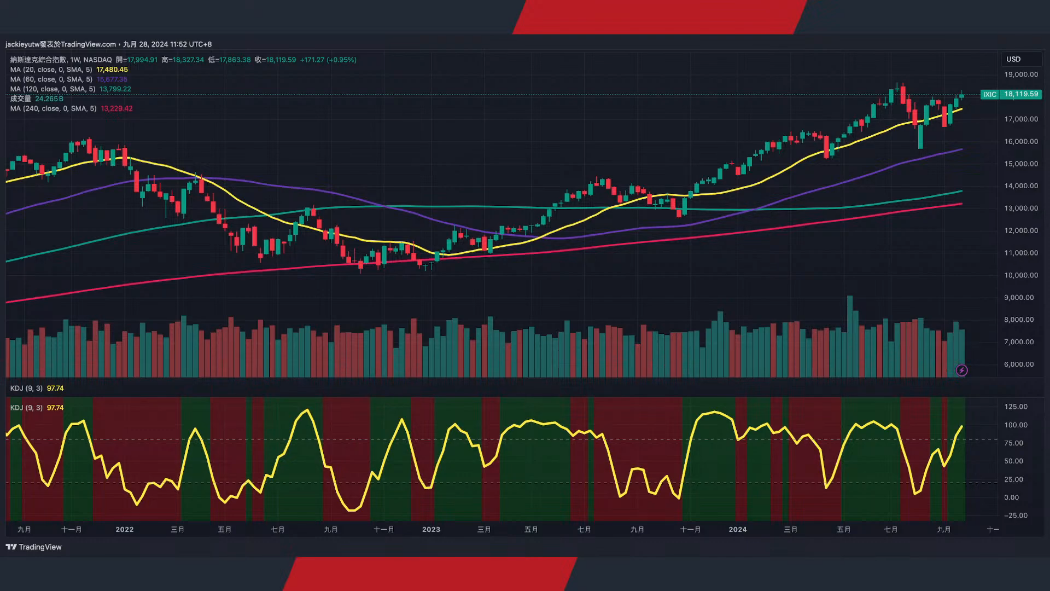Image resolution: width=1050 pixels, height=591 pixels.
Task: Click the purple lightning bolt icon
Action: pos(962,370)
